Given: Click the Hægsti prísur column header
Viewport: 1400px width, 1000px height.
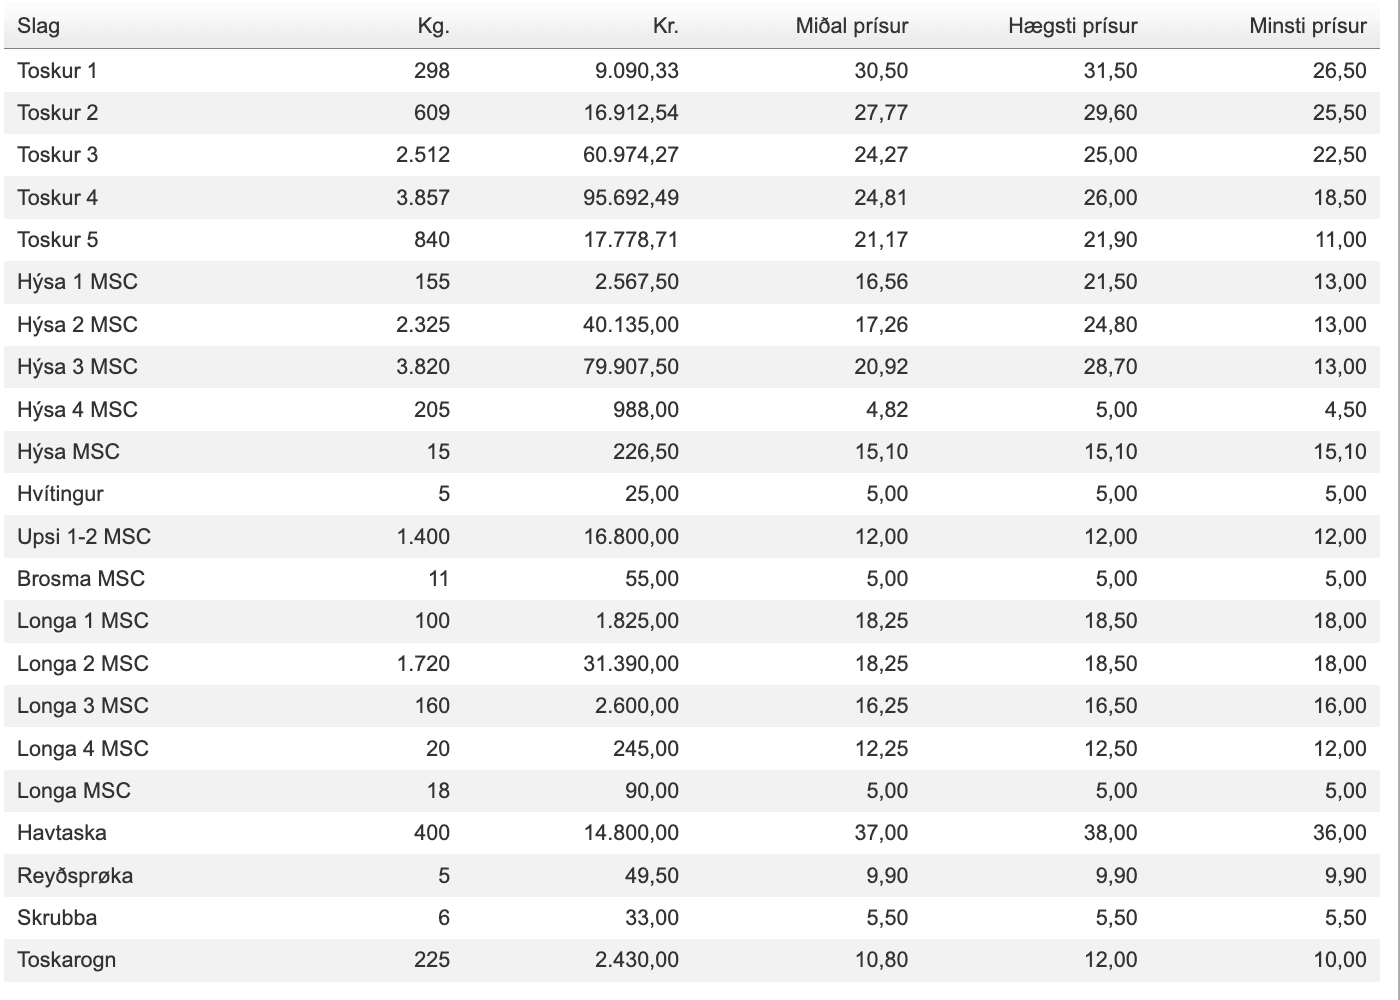Looking at the screenshot, I should (1072, 26).
